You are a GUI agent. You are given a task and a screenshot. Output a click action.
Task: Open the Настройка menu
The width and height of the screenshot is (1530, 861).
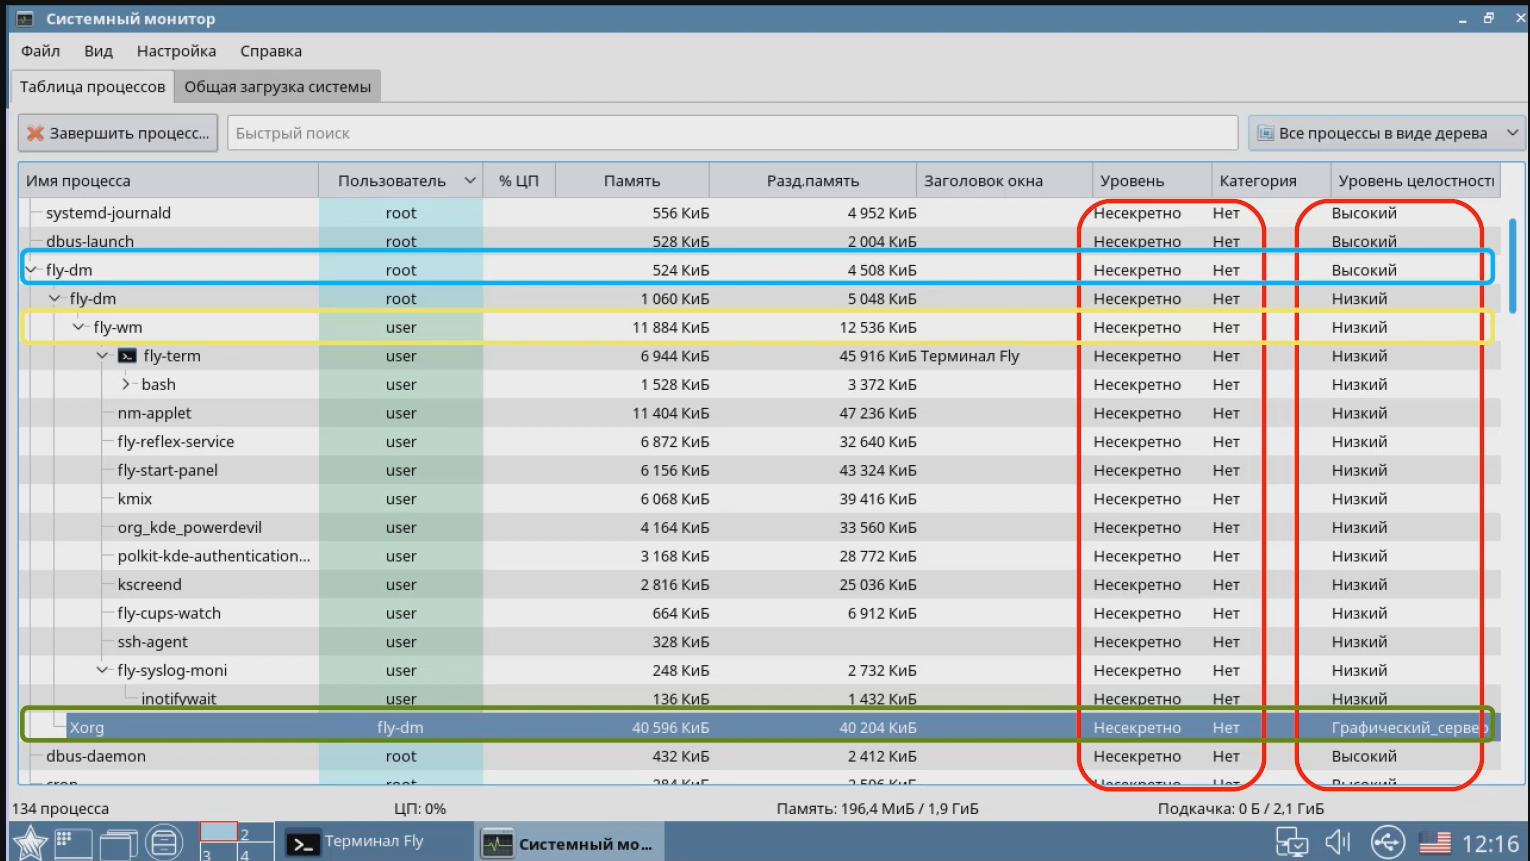coord(176,51)
